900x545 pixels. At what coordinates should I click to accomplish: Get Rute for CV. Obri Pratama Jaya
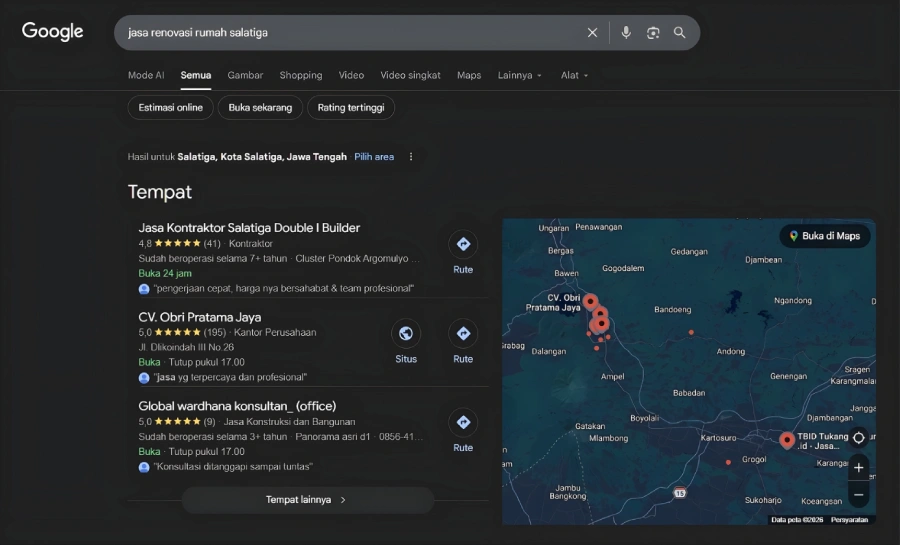(463, 342)
